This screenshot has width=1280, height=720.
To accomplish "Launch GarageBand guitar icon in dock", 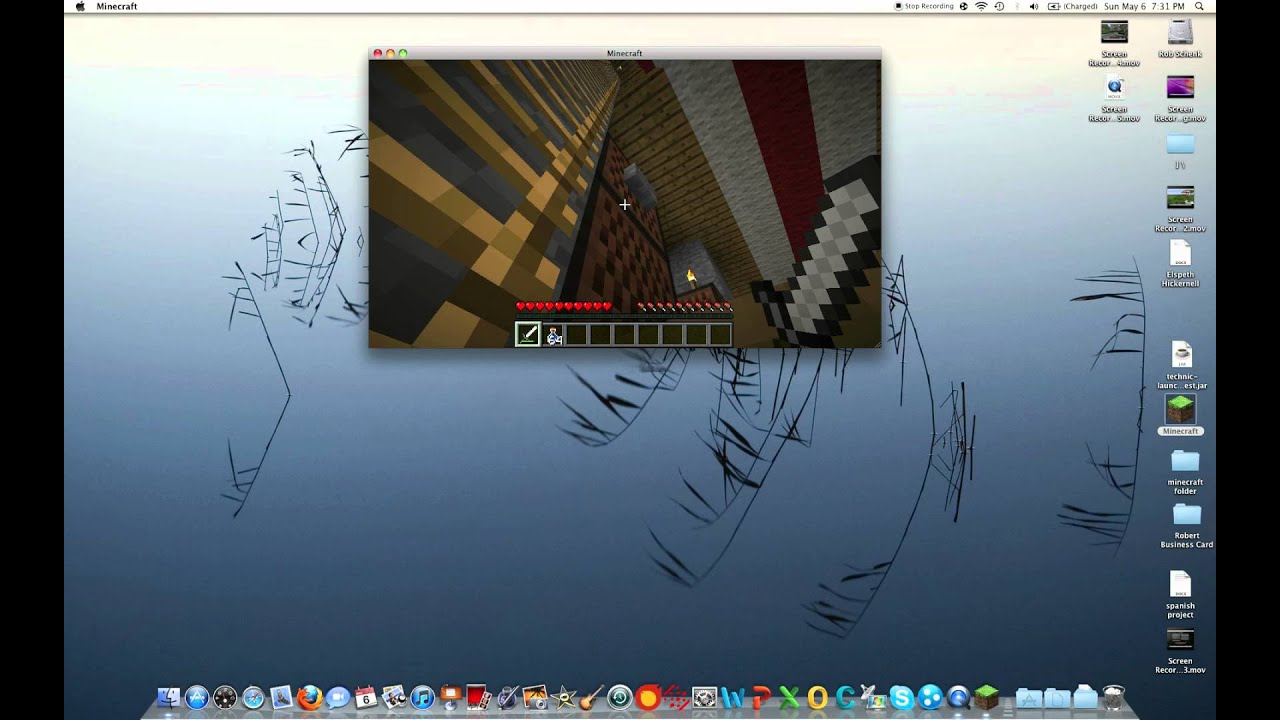I will point(591,697).
